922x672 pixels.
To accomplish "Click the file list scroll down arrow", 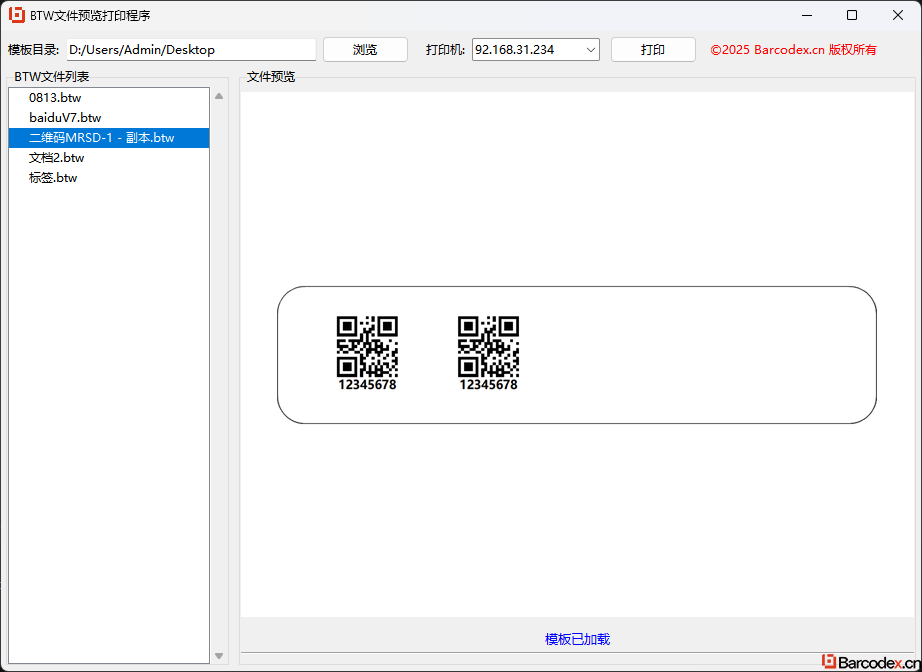I will 219,656.
